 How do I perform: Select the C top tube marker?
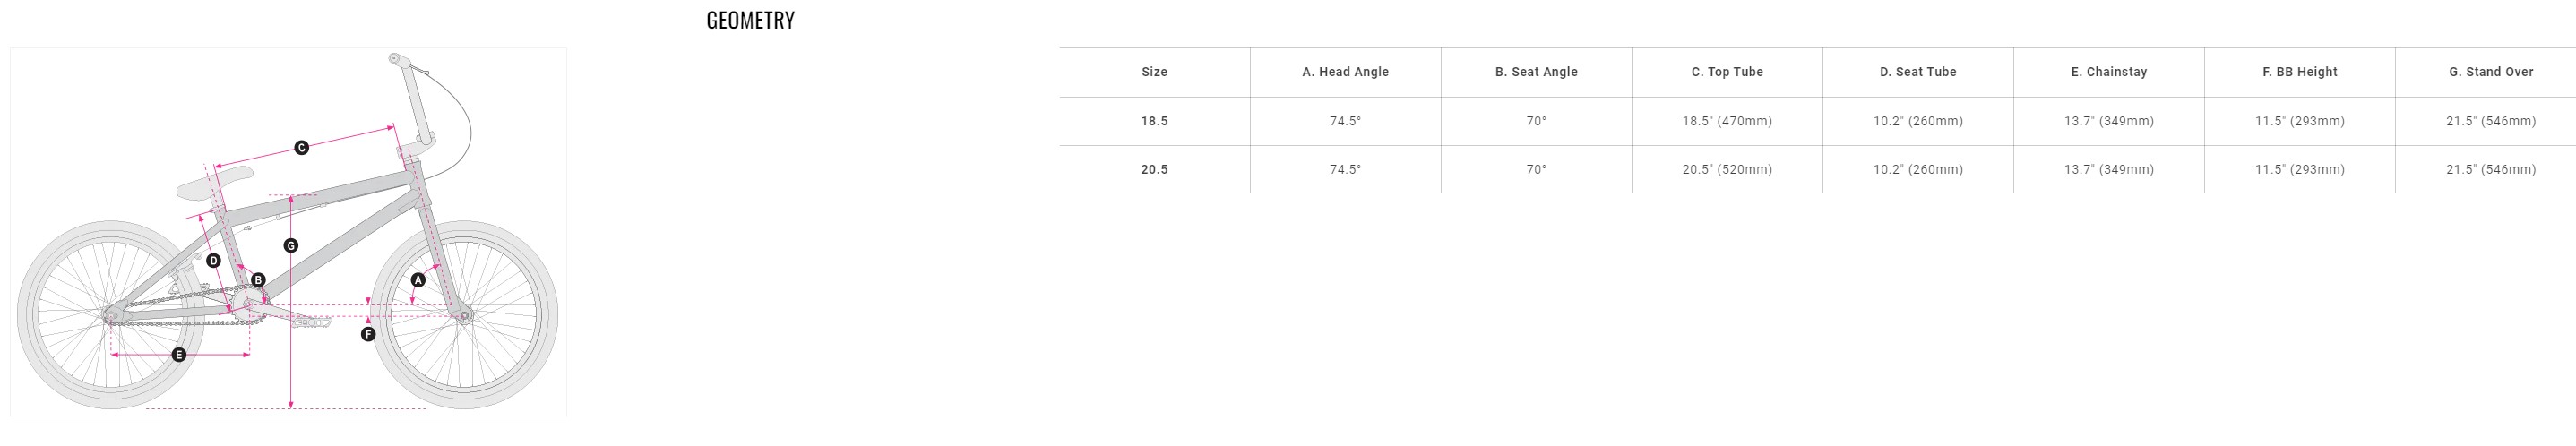click(x=301, y=148)
